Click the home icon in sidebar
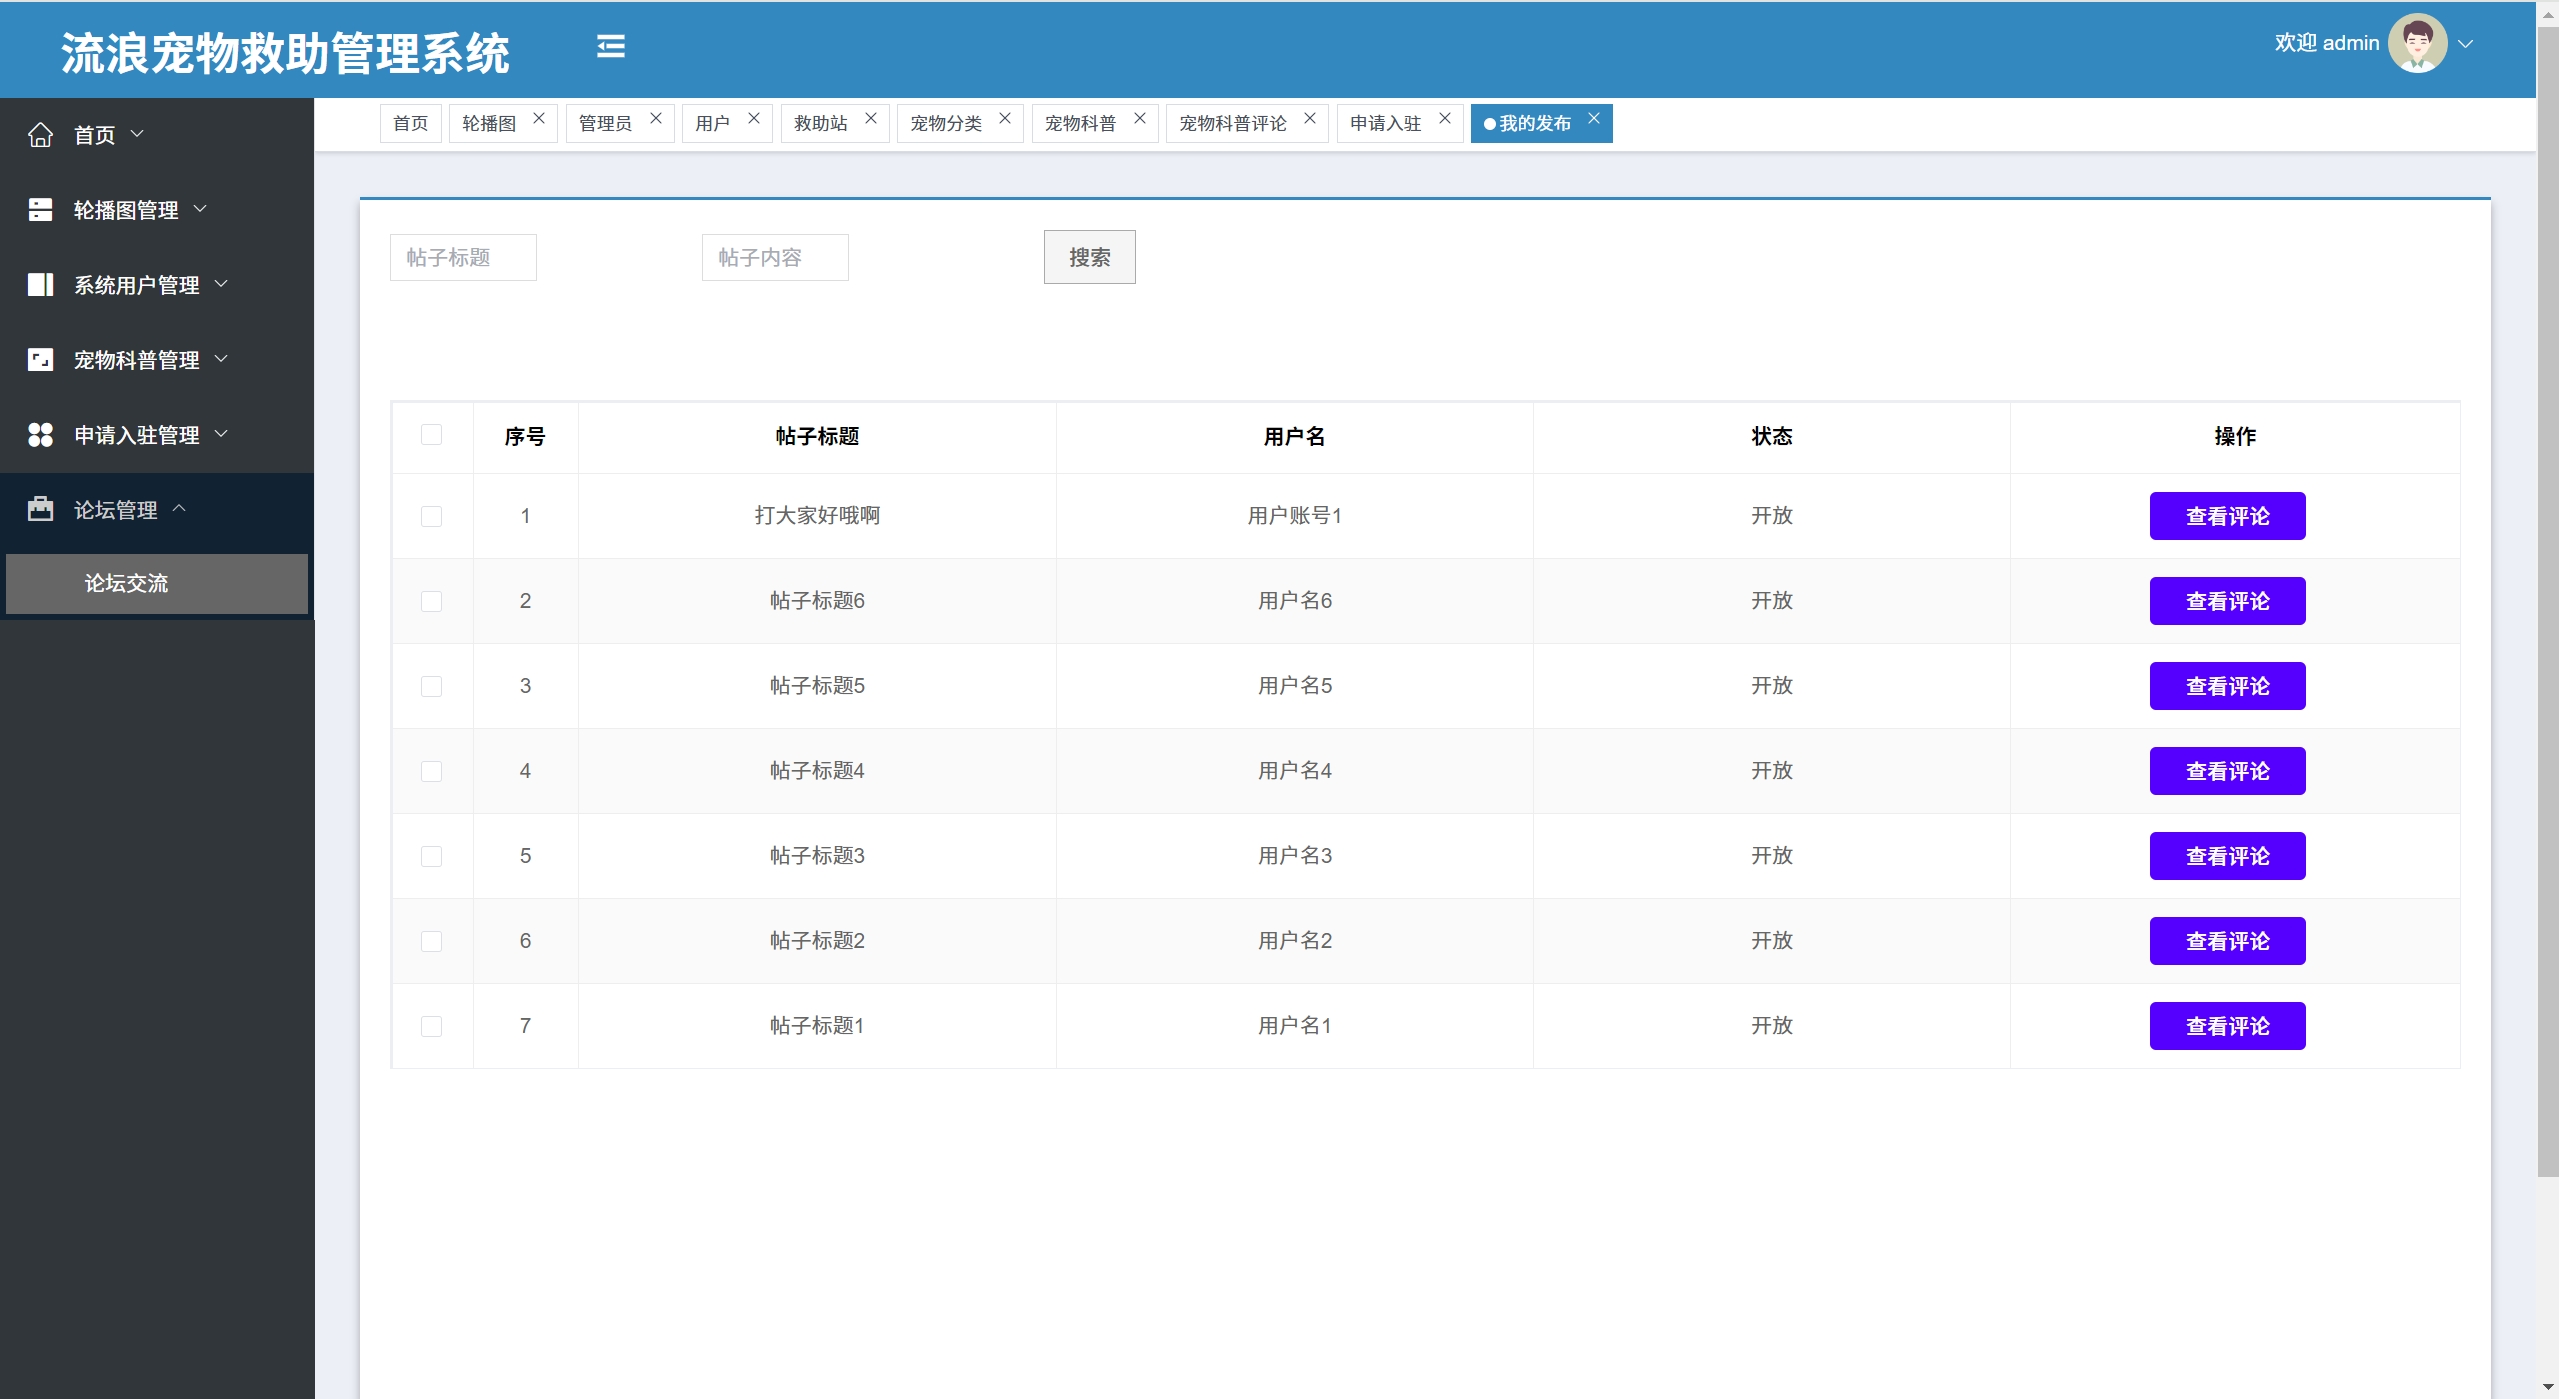2559x1399 pixels. [40, 135]
